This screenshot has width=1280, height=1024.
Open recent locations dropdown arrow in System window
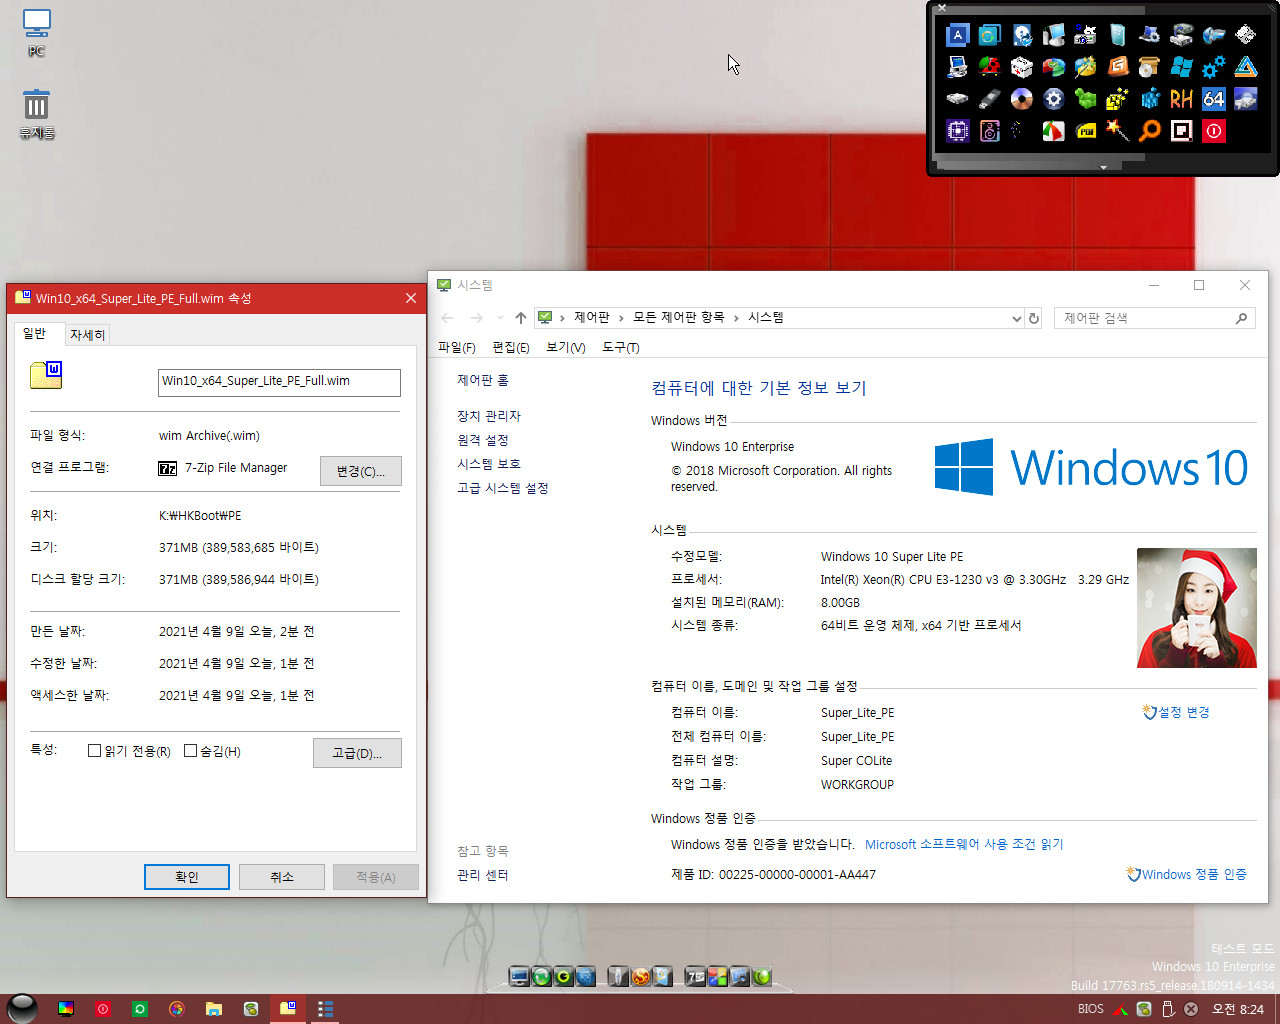point(499,318)
